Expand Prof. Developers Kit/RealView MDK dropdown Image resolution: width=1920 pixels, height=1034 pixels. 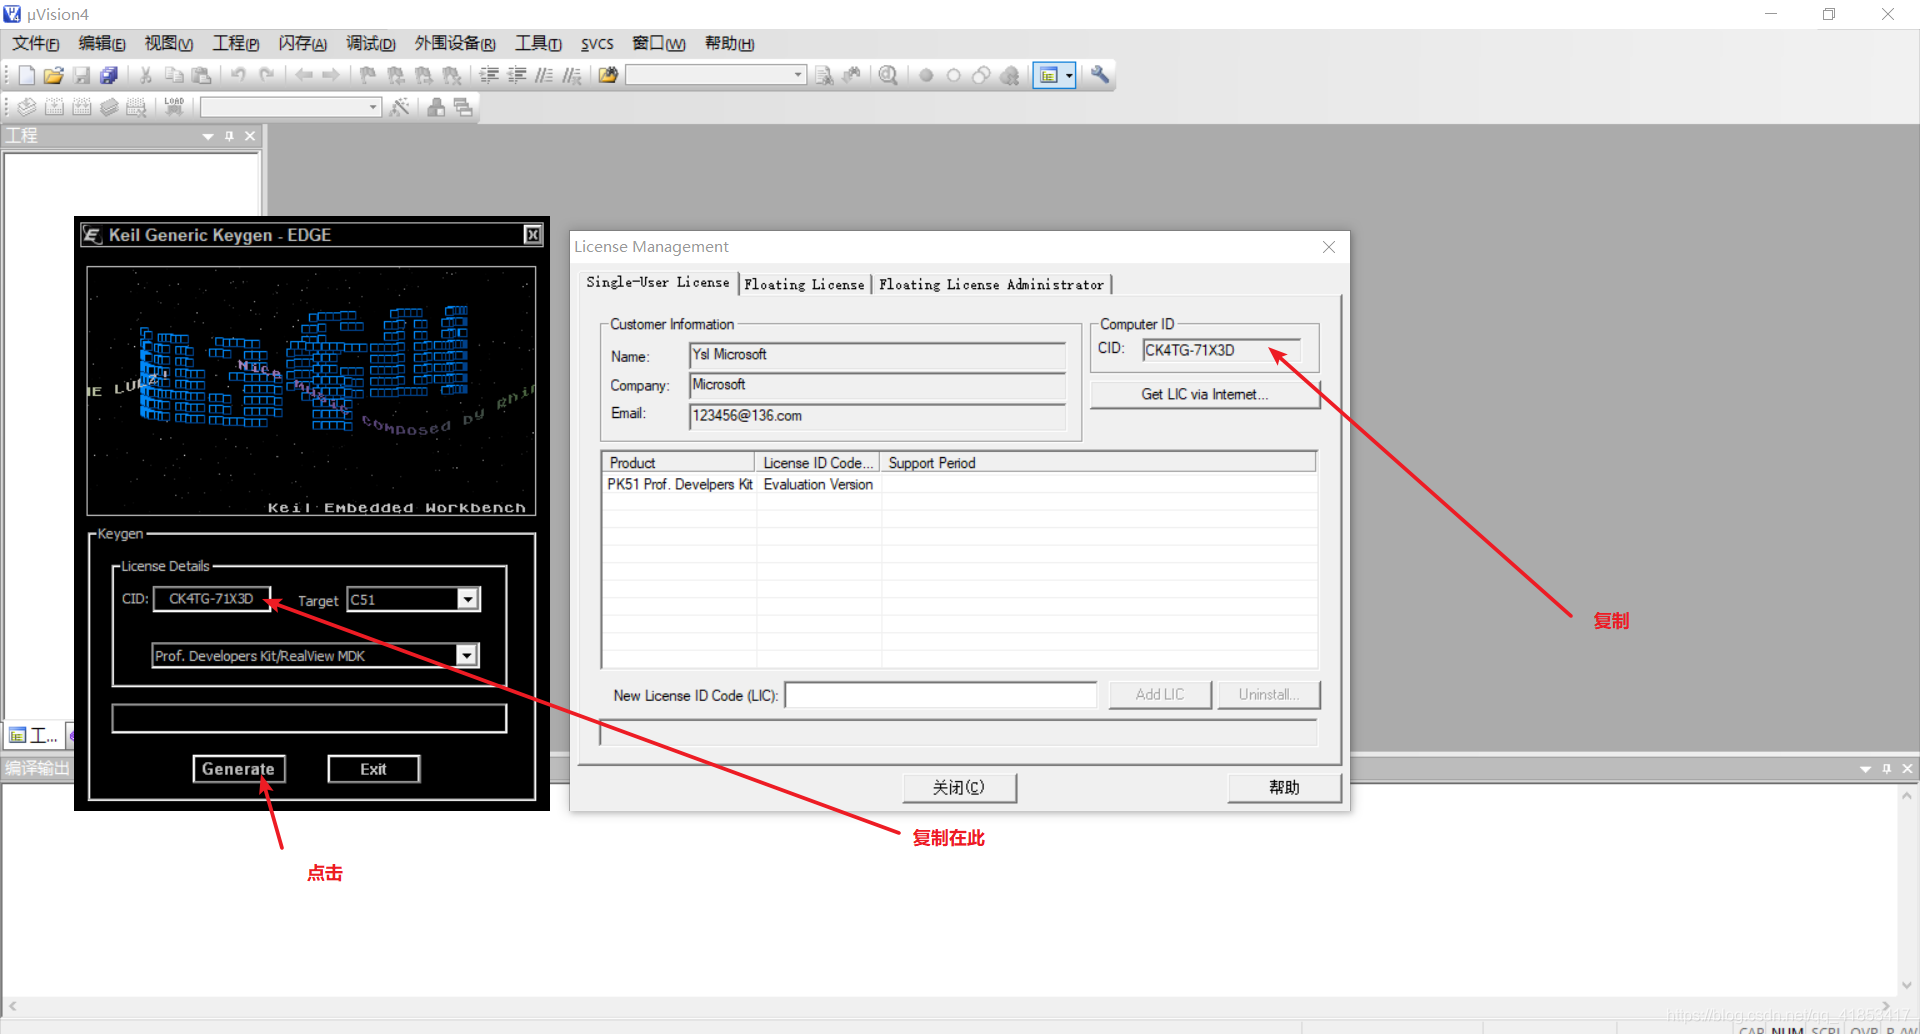(466, 655)
